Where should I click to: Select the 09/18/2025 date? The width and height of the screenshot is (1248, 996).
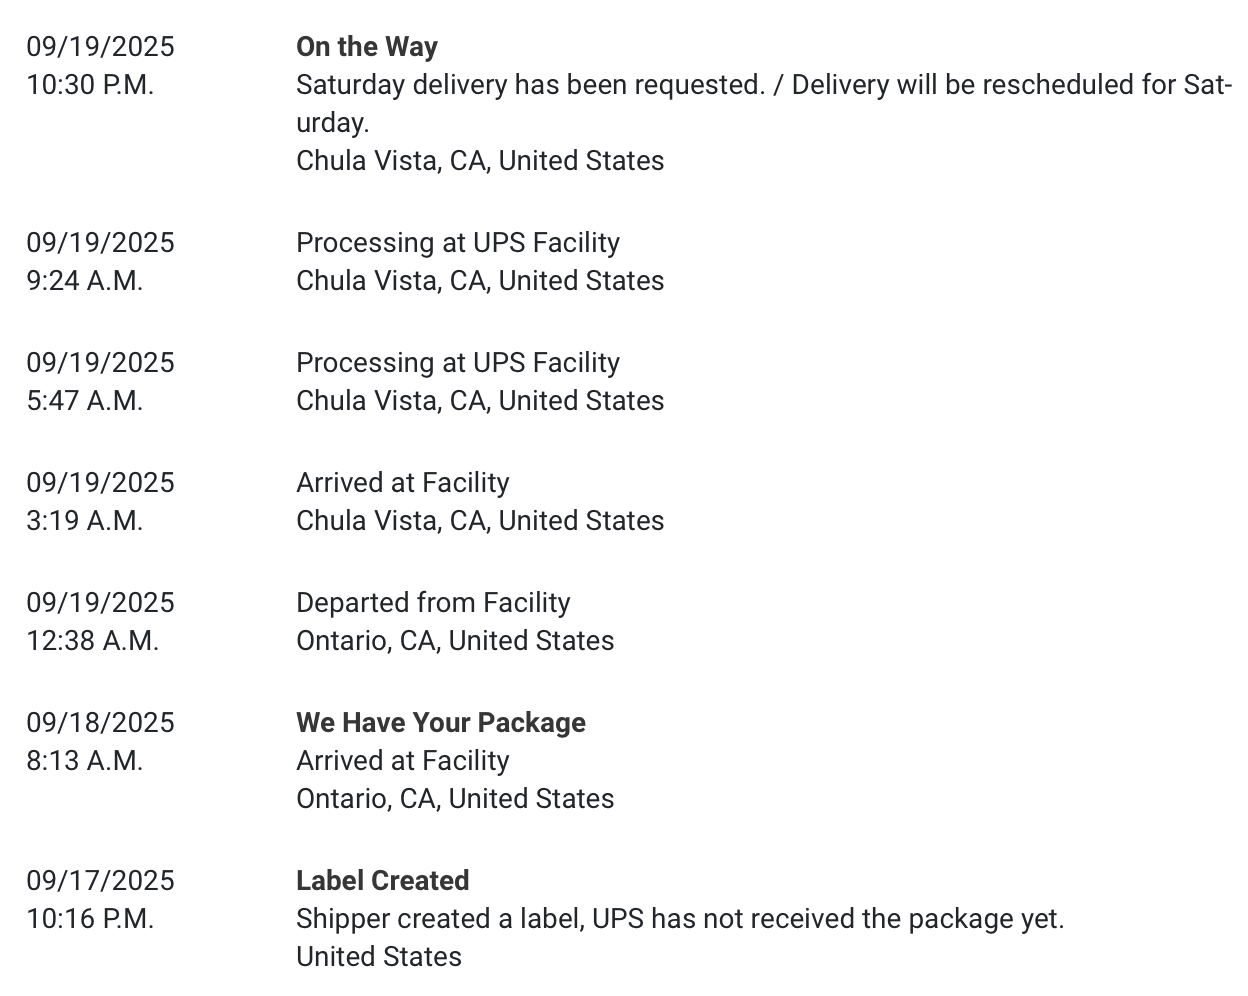[100, 723]
